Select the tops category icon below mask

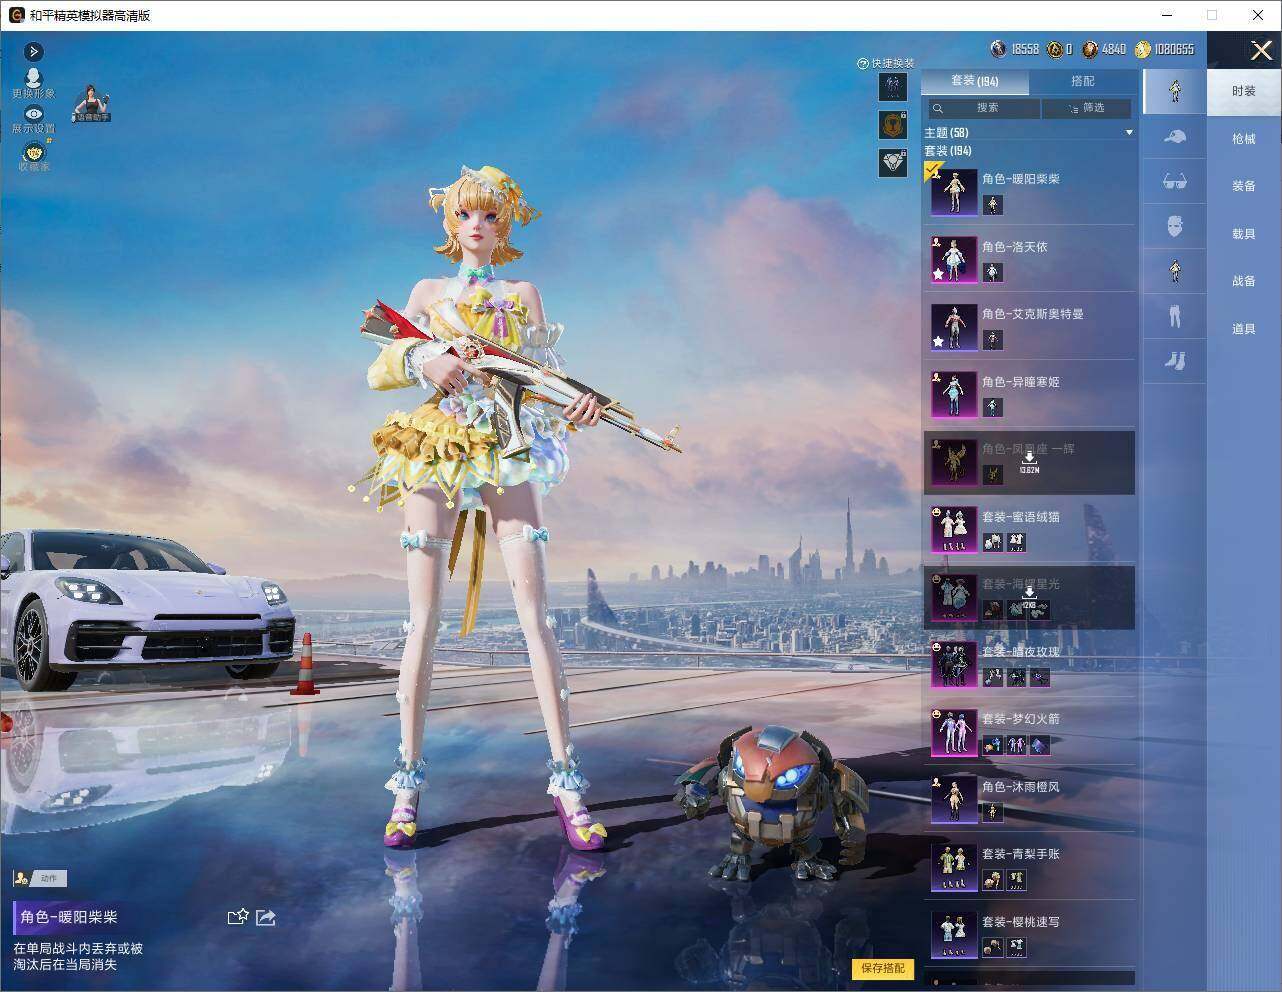1174,271
